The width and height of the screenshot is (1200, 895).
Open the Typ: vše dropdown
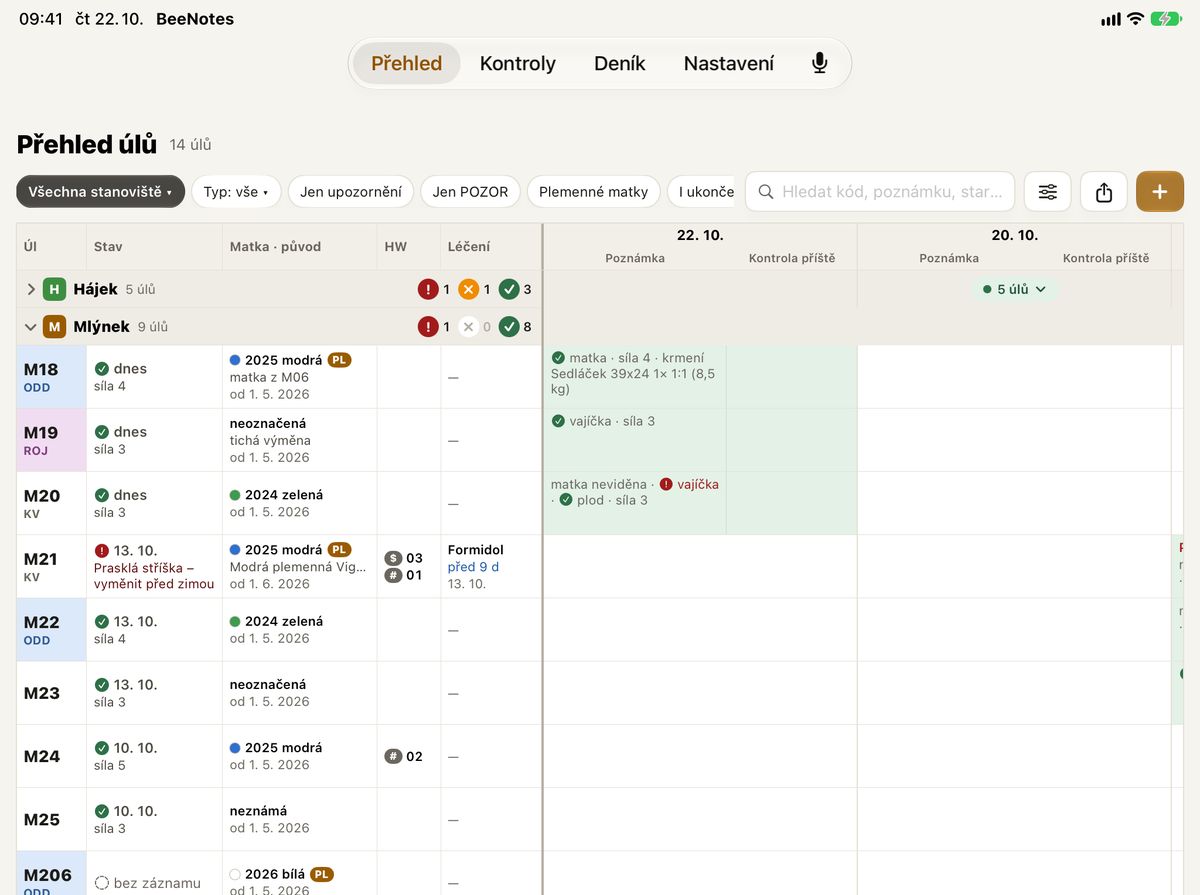[236, 192]
